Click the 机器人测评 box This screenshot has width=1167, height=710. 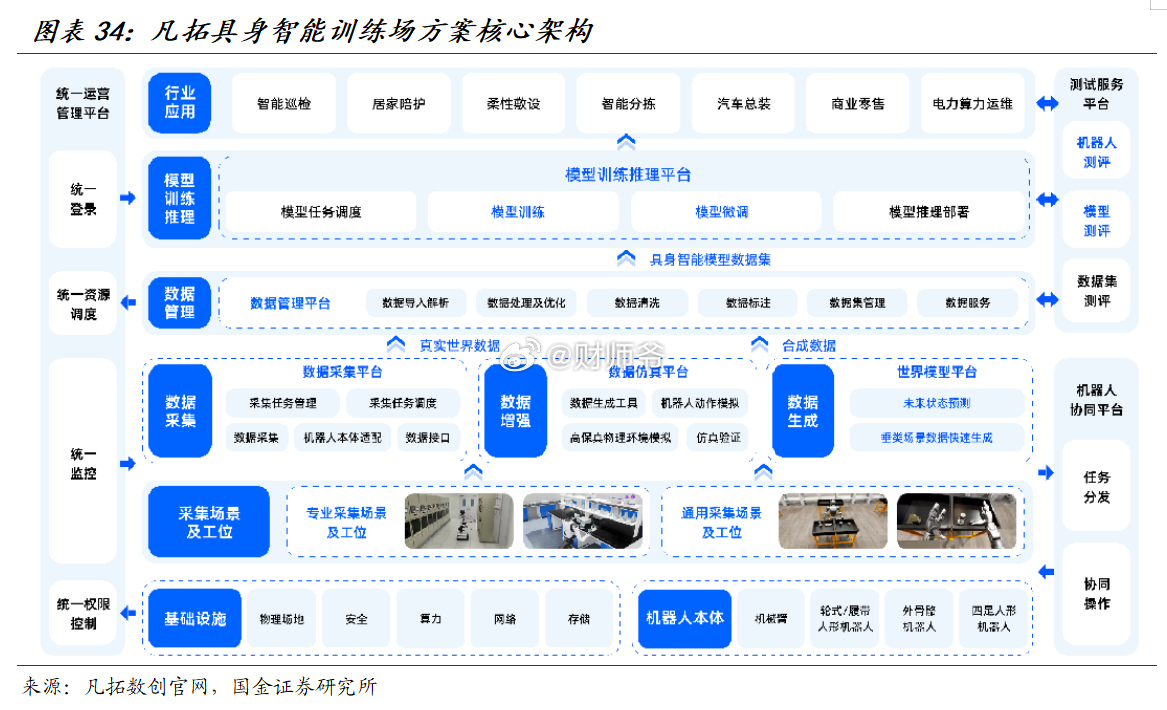coord(1096,152)
